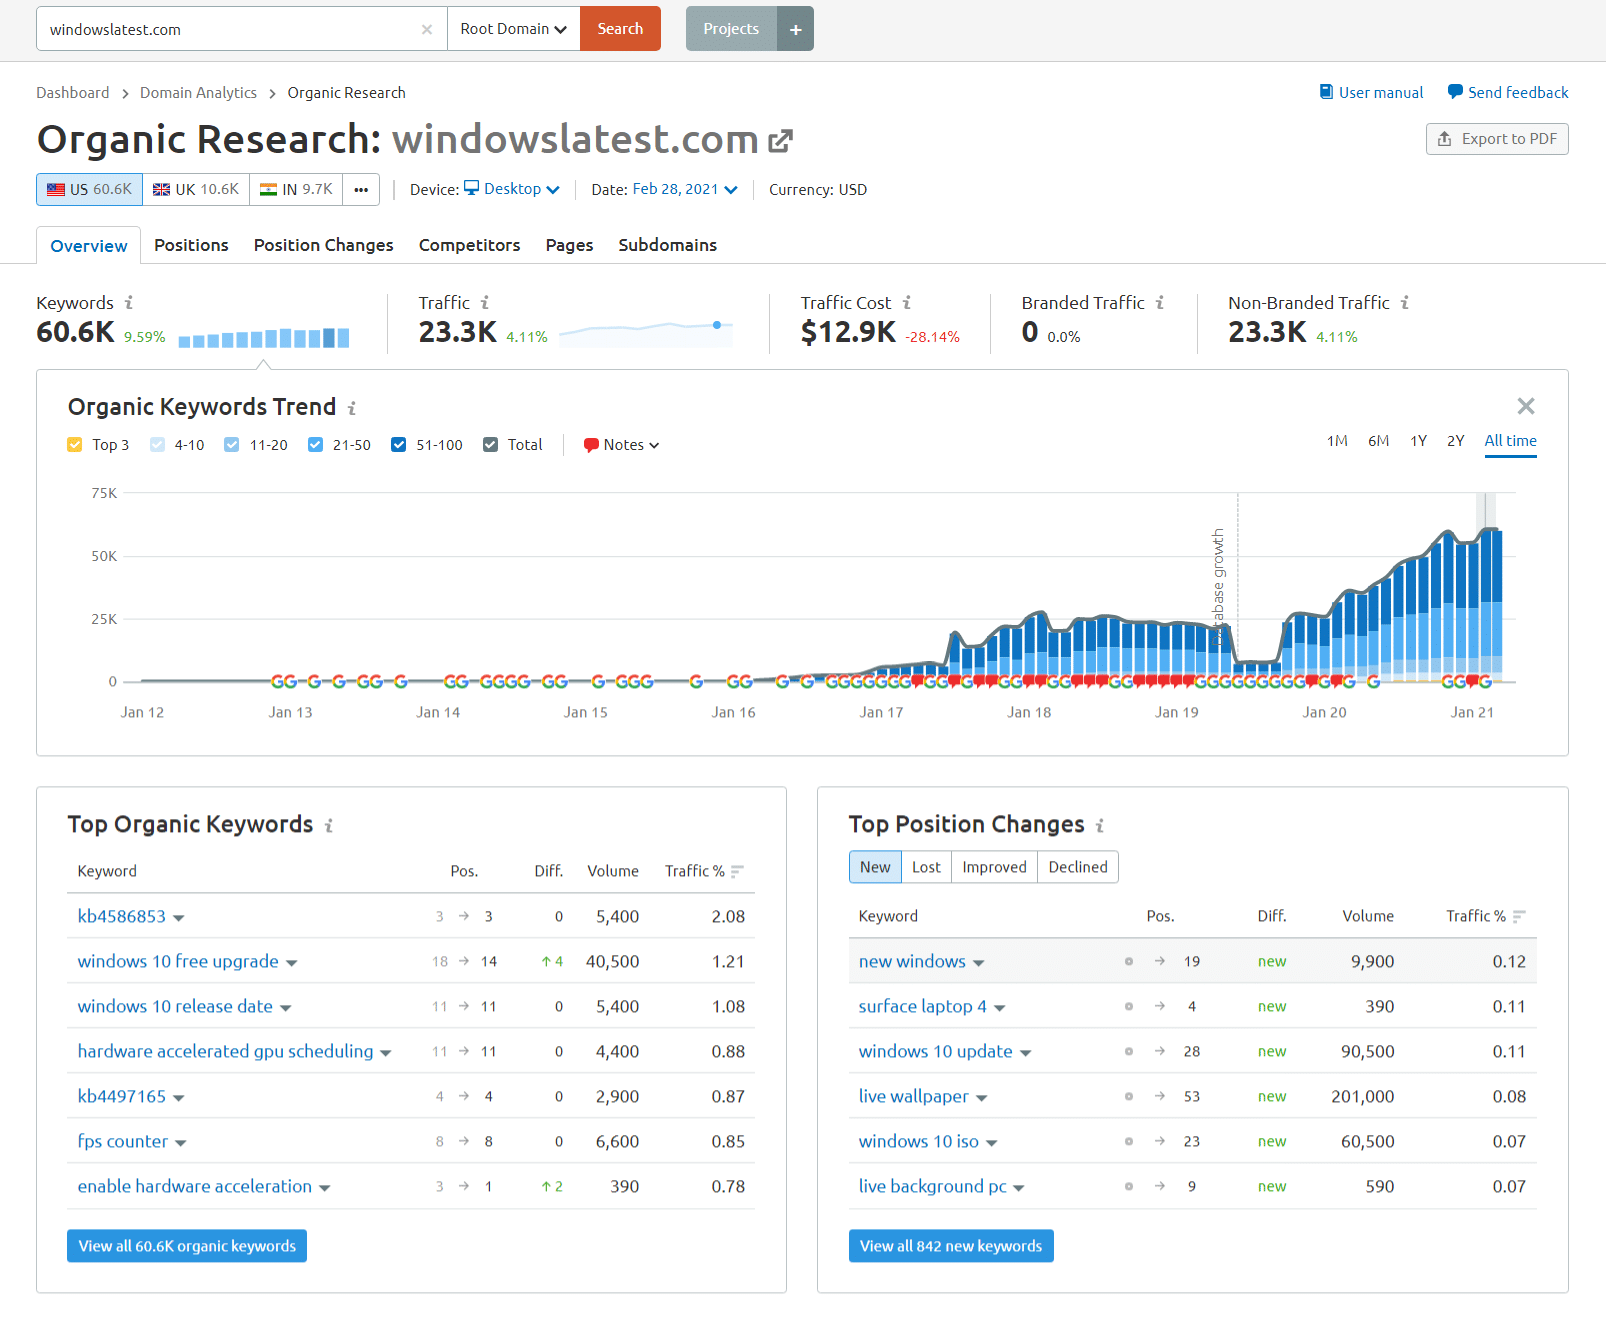Switch to the Subdomains tab
The width and height of the screenshot is (1606, 1319).
pyautogui.click(x=668, y=245)
